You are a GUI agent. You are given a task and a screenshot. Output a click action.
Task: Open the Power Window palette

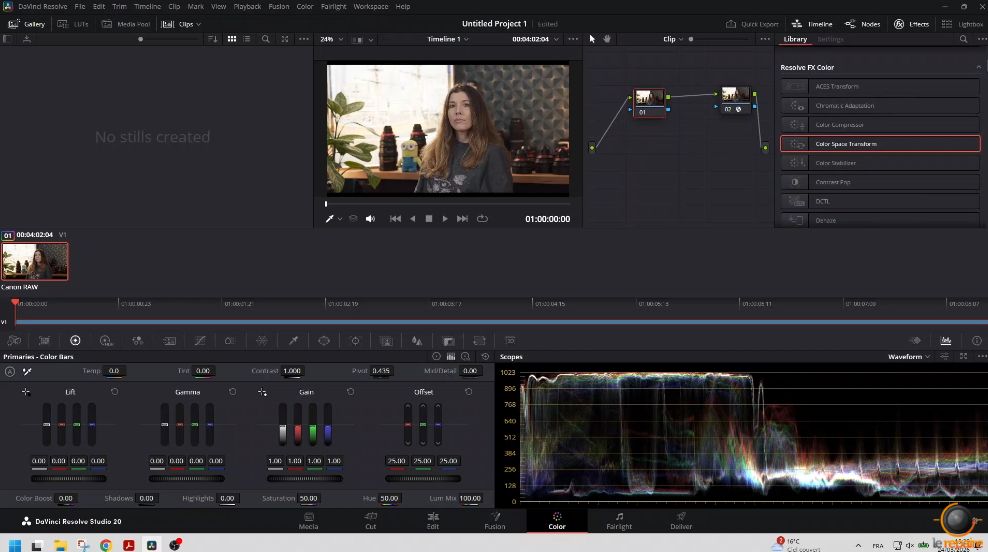coord(324,340)
